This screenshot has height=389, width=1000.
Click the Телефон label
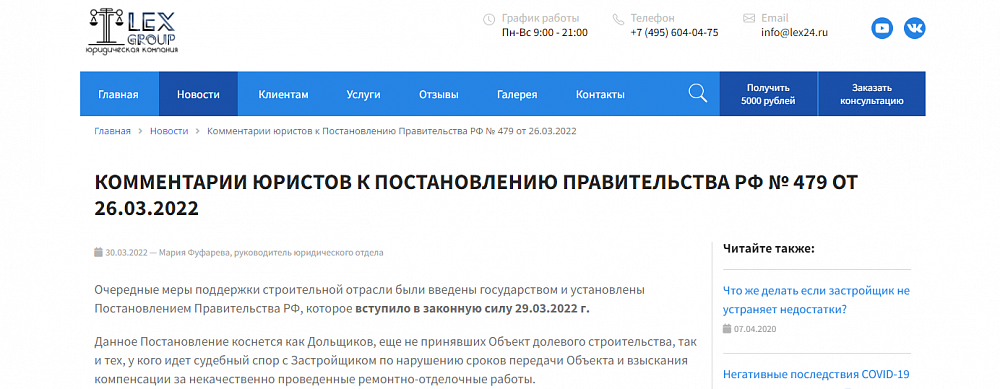click(x=652, y=18)
